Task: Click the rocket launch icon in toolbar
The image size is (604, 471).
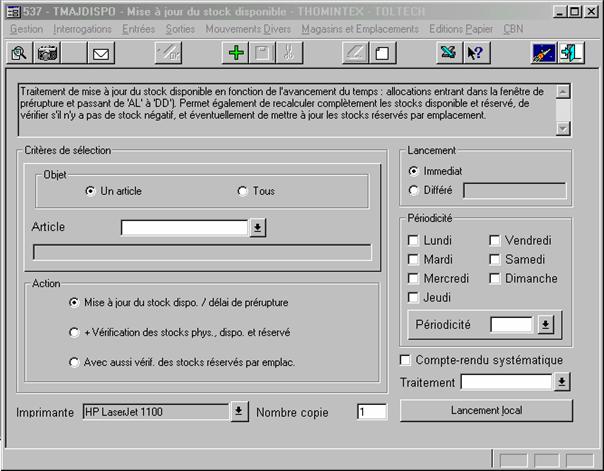Action: coord(544,53)
